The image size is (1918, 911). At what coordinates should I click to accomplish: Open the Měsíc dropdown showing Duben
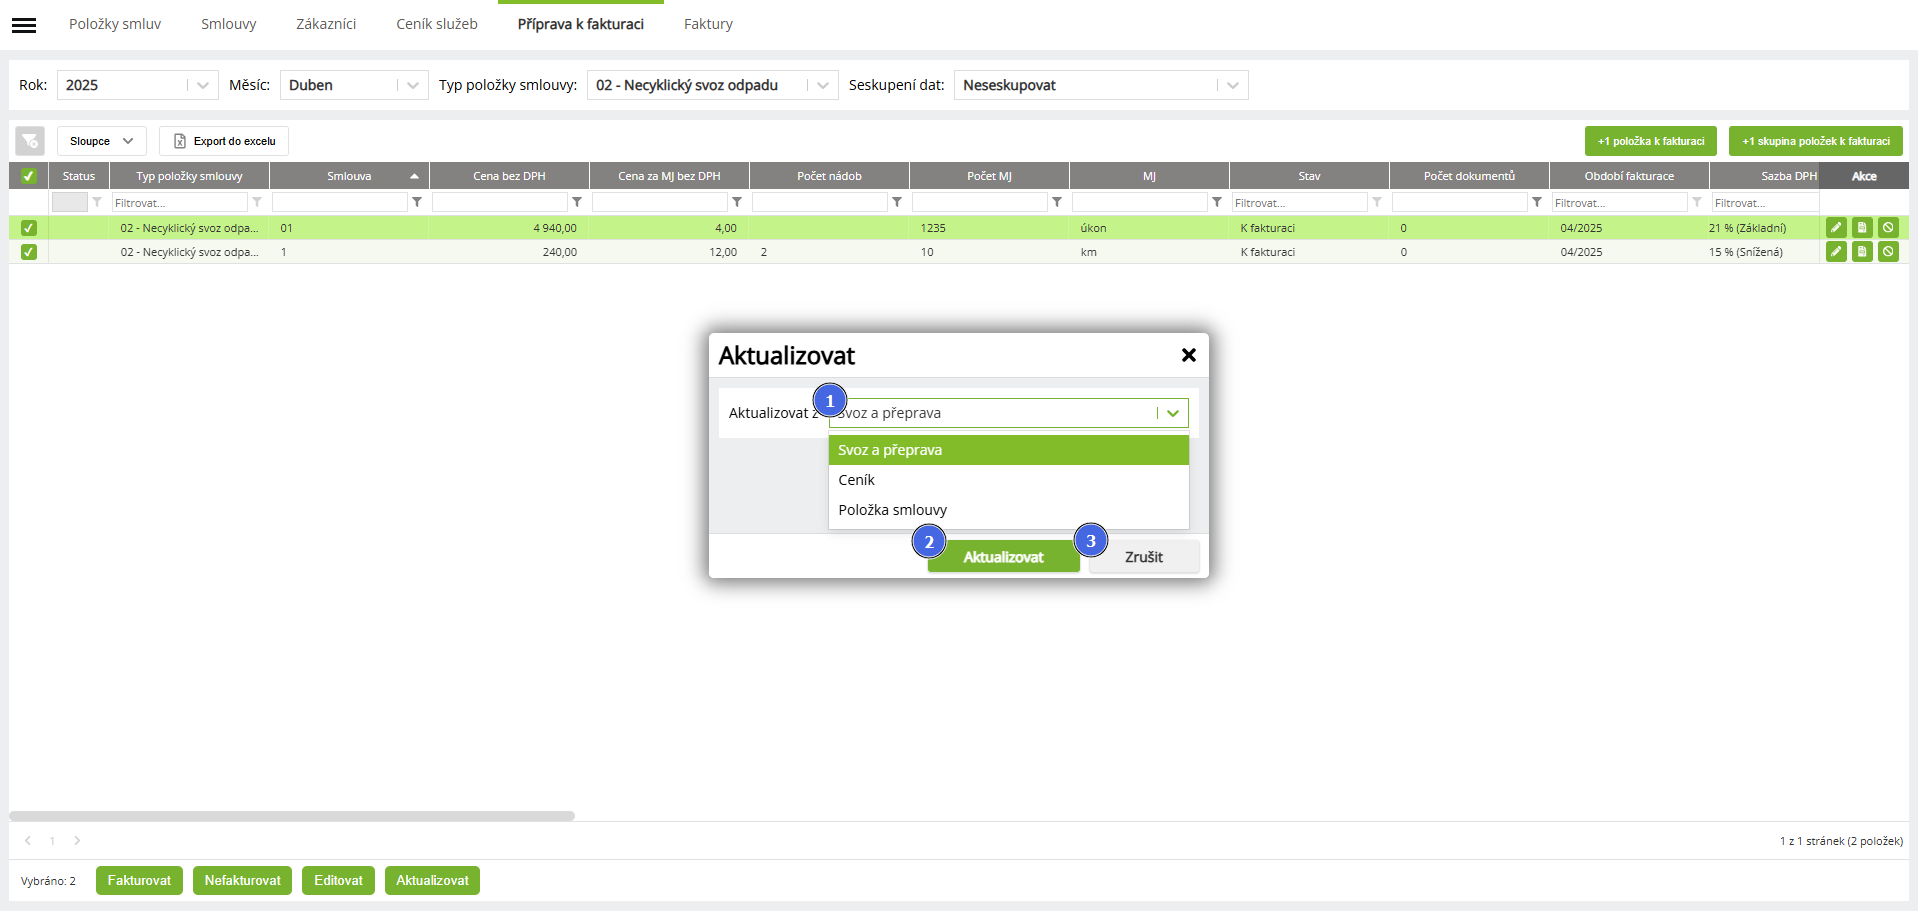[354, 85]
